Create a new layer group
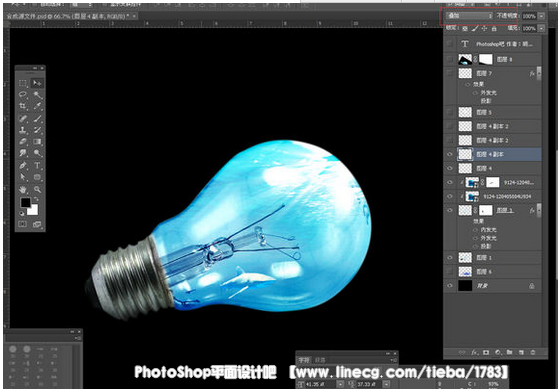 [x=510, y=352]
